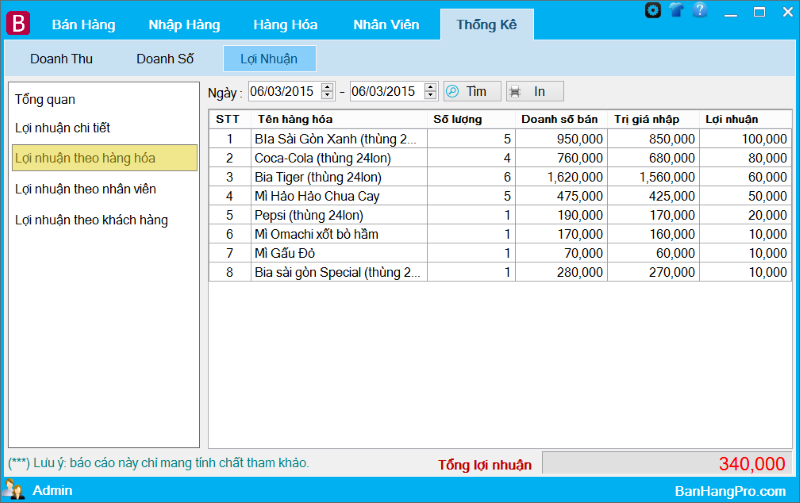Select Tổng quan in the sidebar
This screenshot has width=800, height=503.
pos(45,99)
